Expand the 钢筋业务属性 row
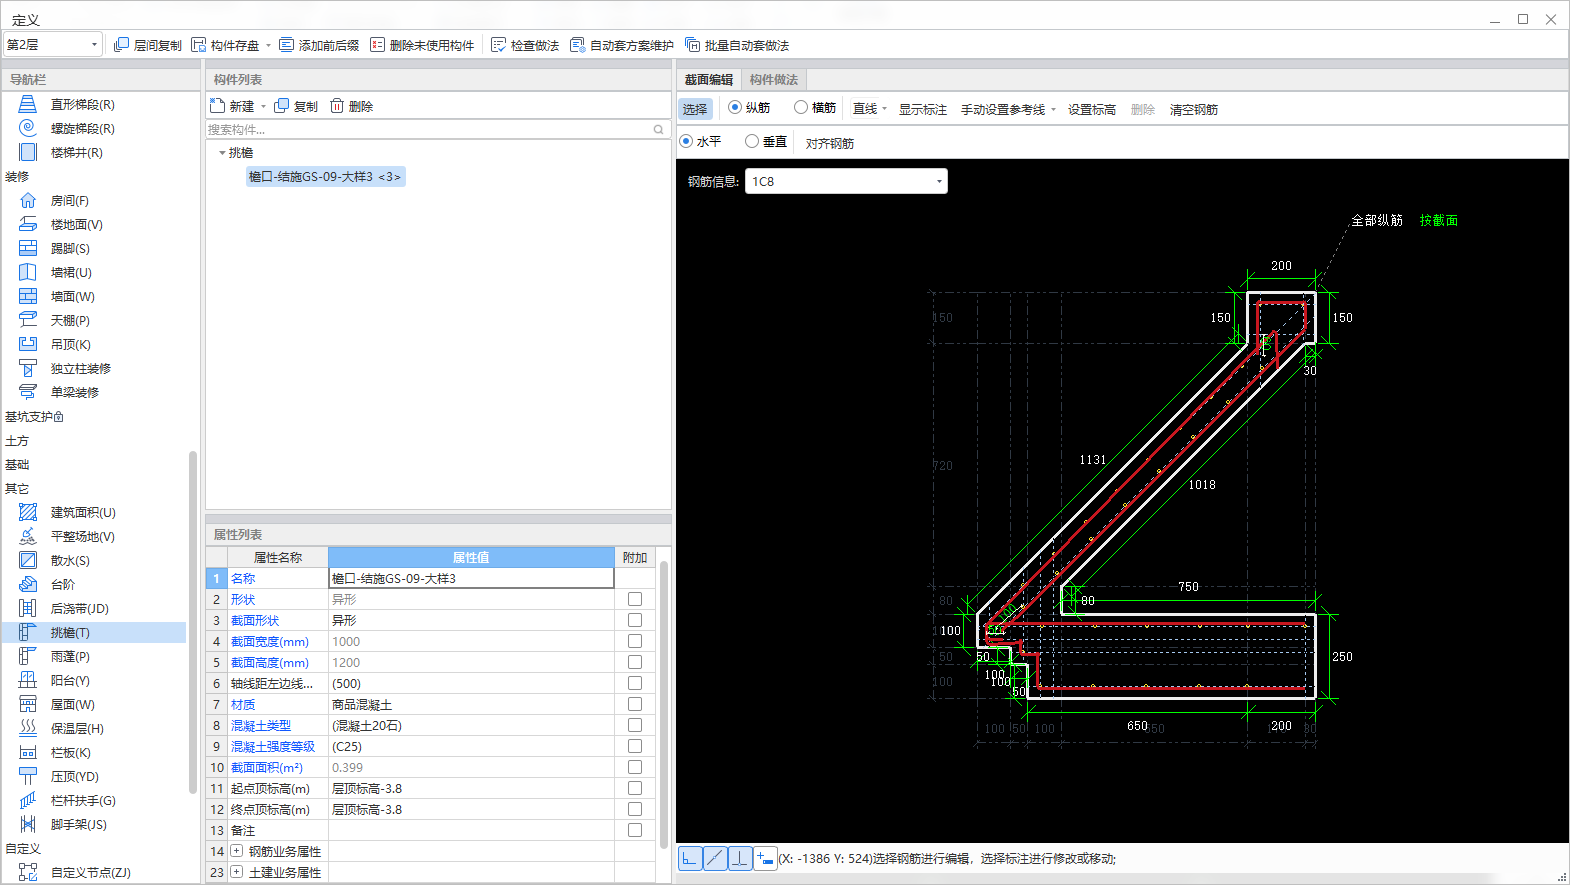This screenshot has width=1570, height=885. [237, 851]
